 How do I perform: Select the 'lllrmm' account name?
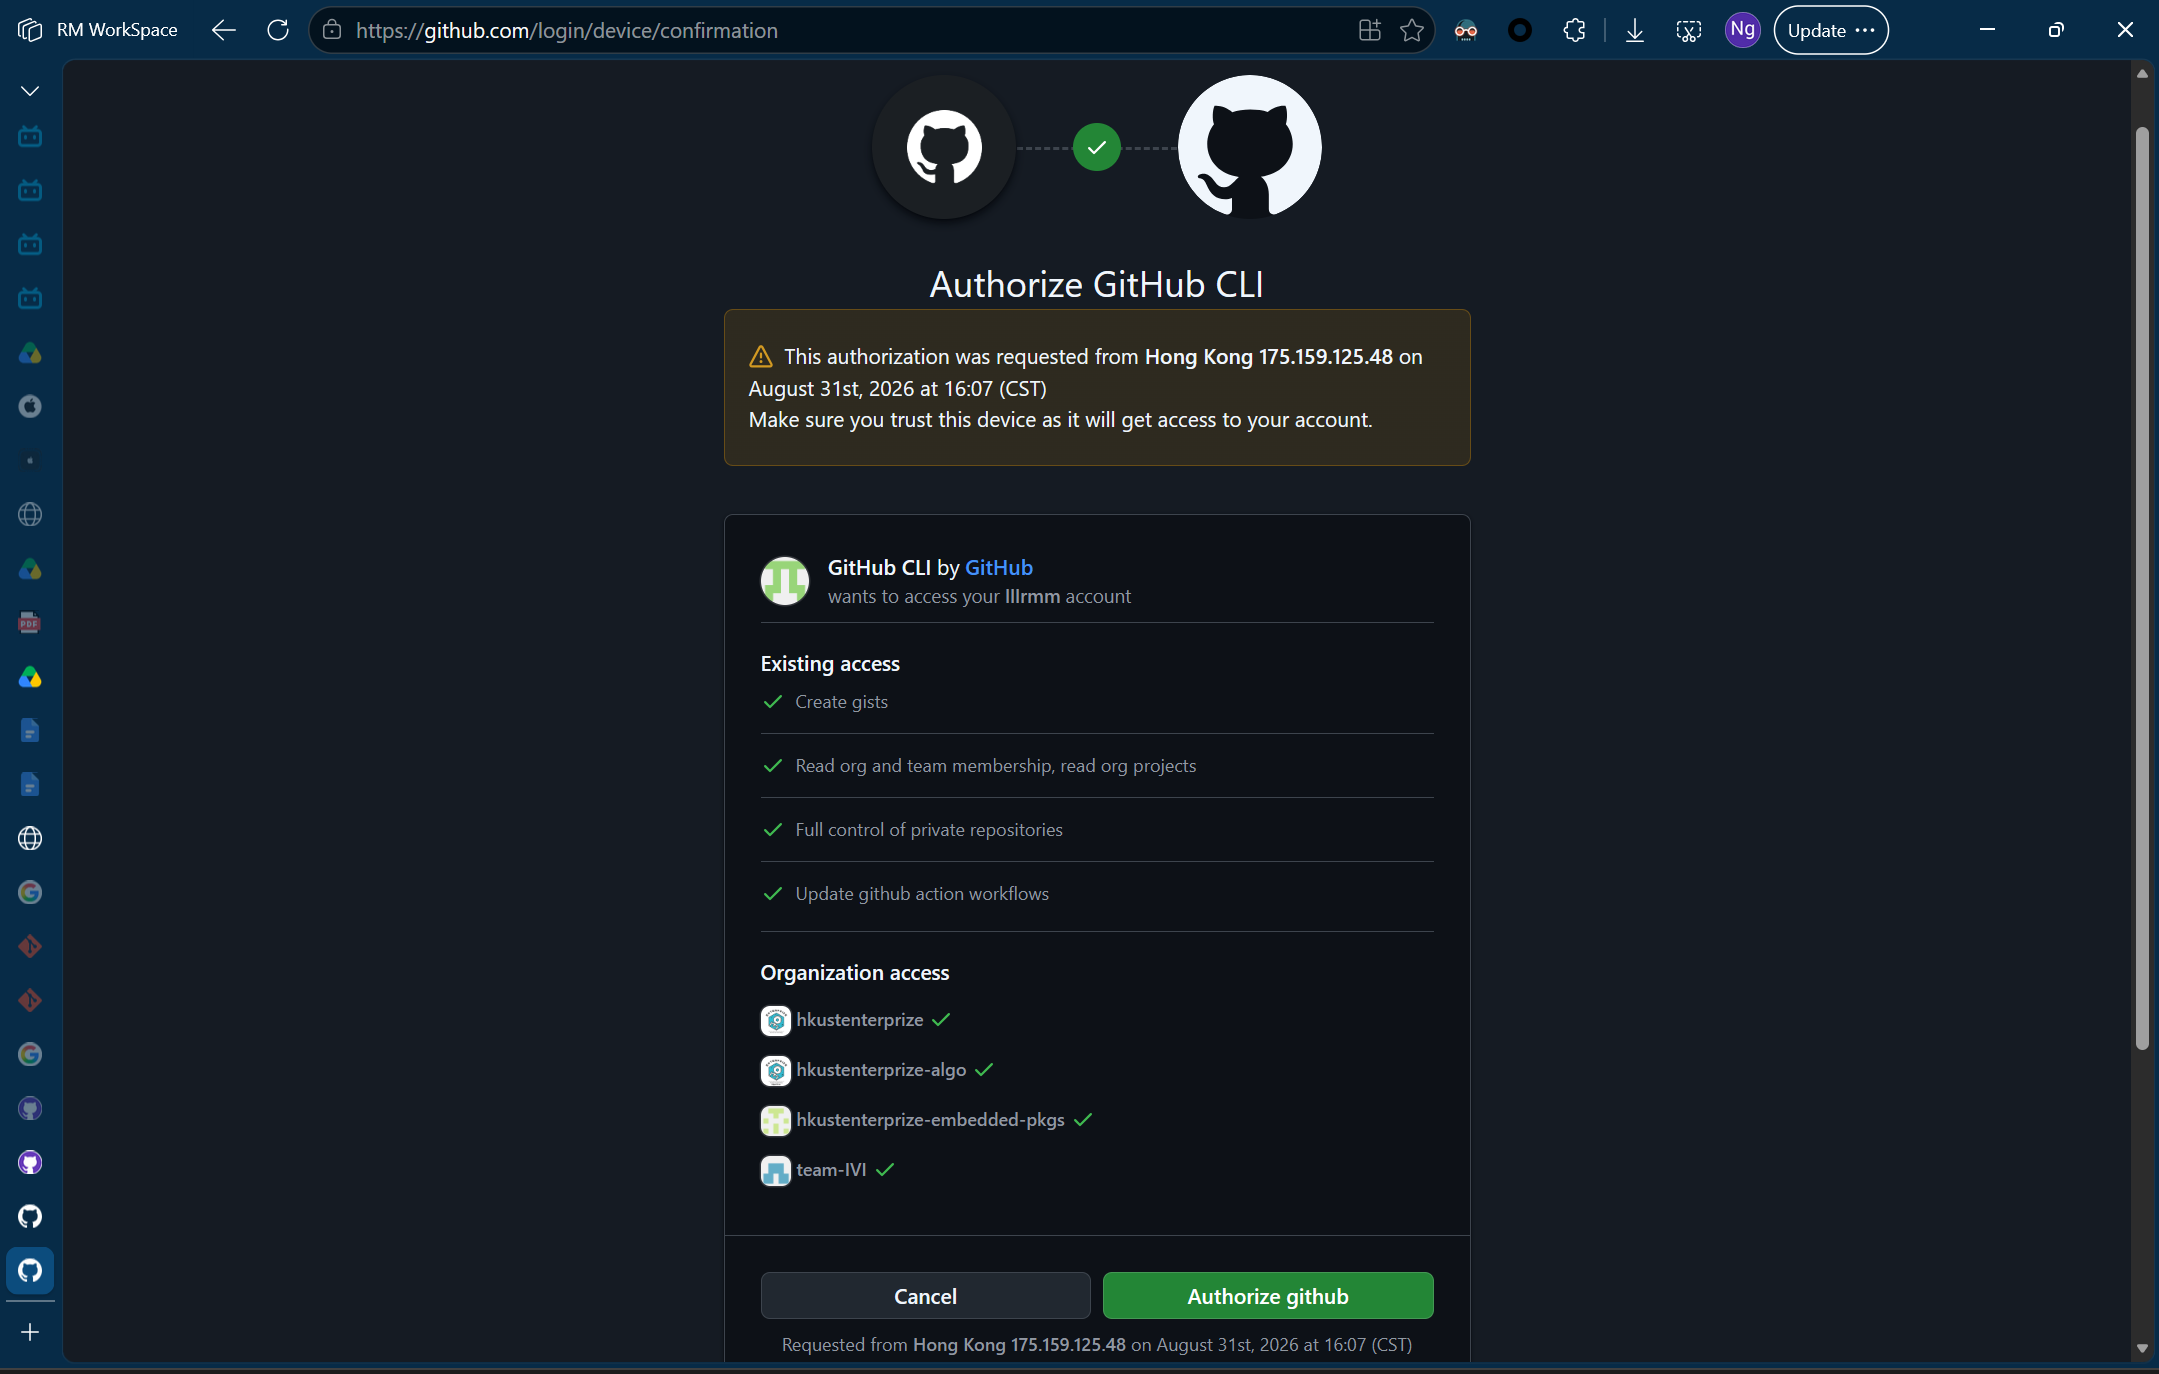click(x=1032, y=597)
